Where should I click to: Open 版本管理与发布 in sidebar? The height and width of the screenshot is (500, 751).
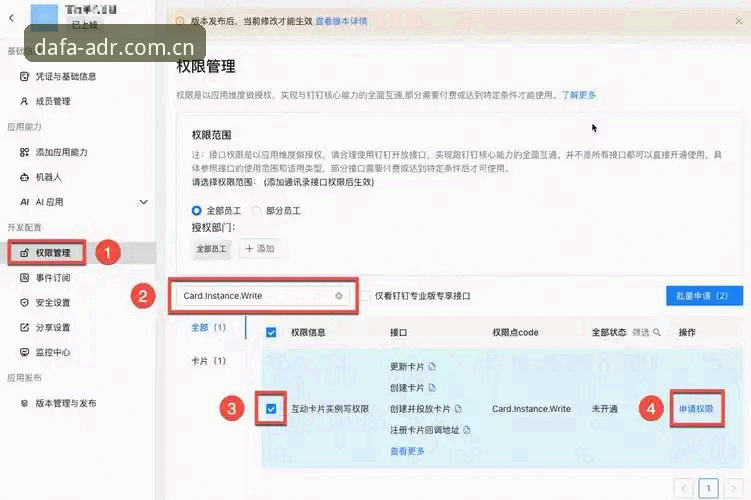pyautogui.click(x=58, y=403)
